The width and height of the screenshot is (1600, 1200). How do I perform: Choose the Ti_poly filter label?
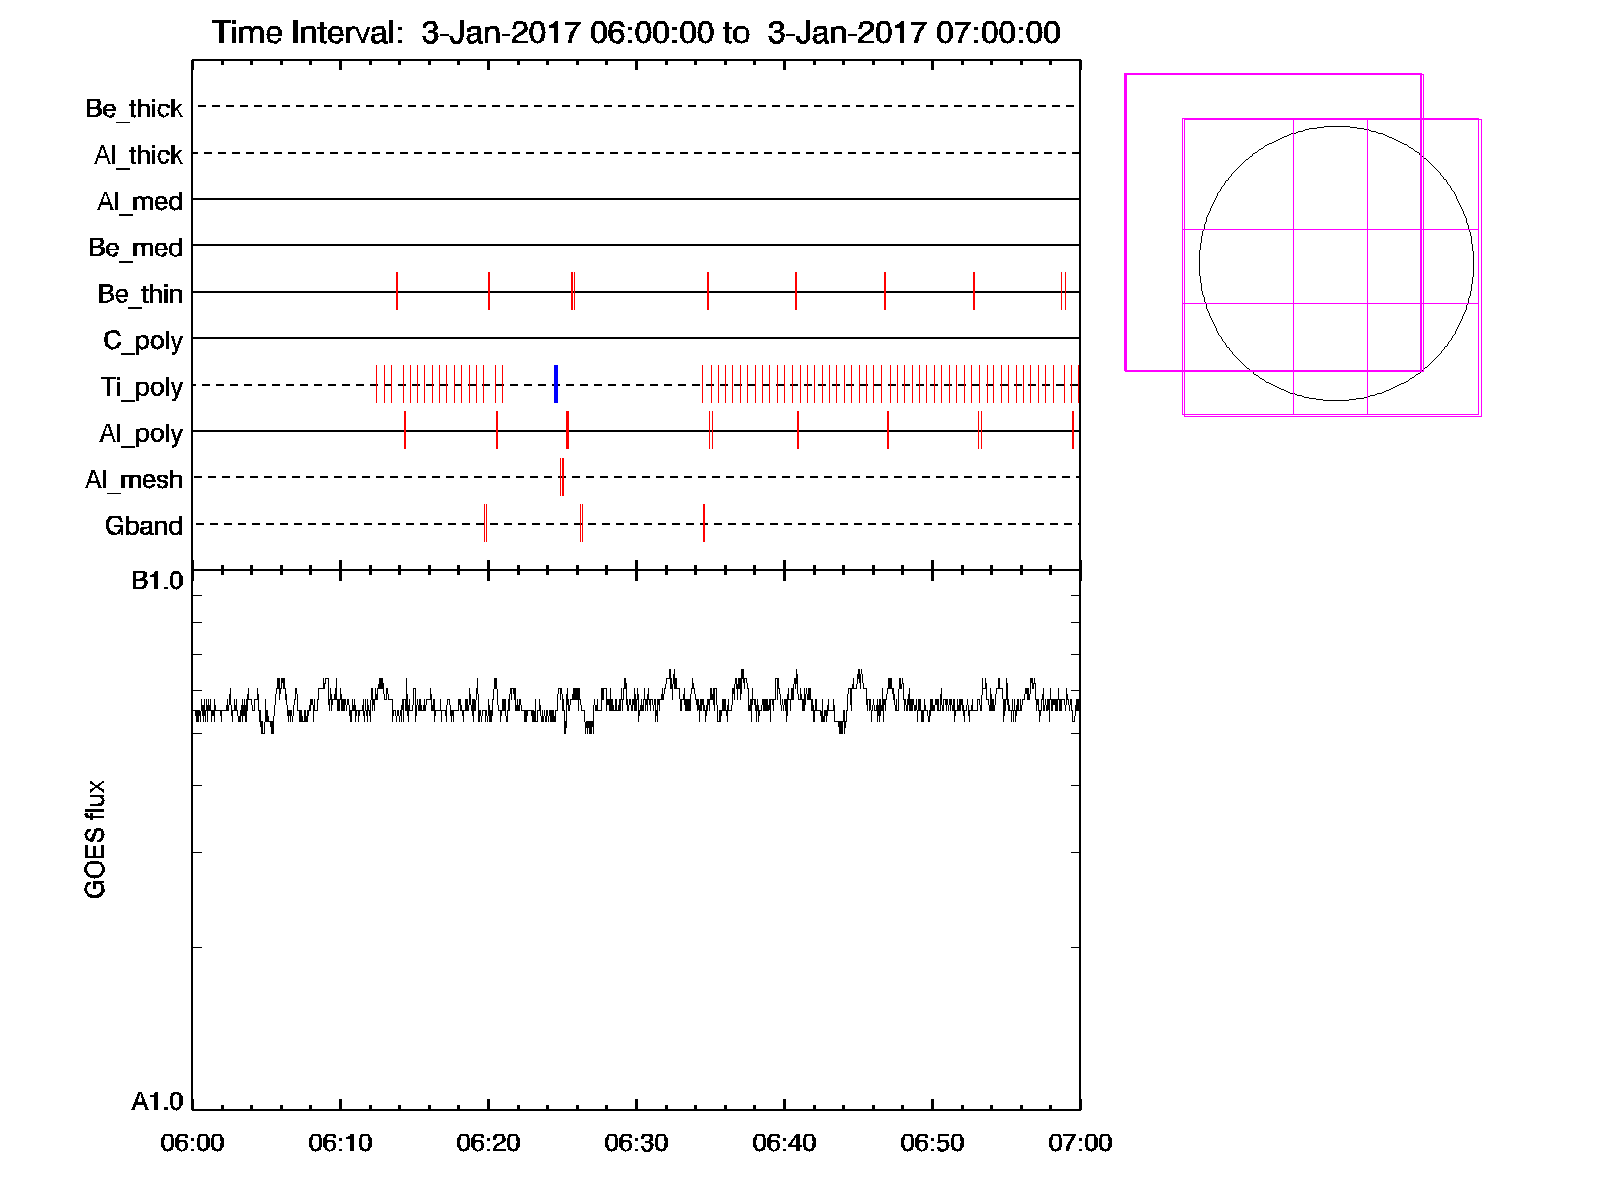click(x=142, y=387)
